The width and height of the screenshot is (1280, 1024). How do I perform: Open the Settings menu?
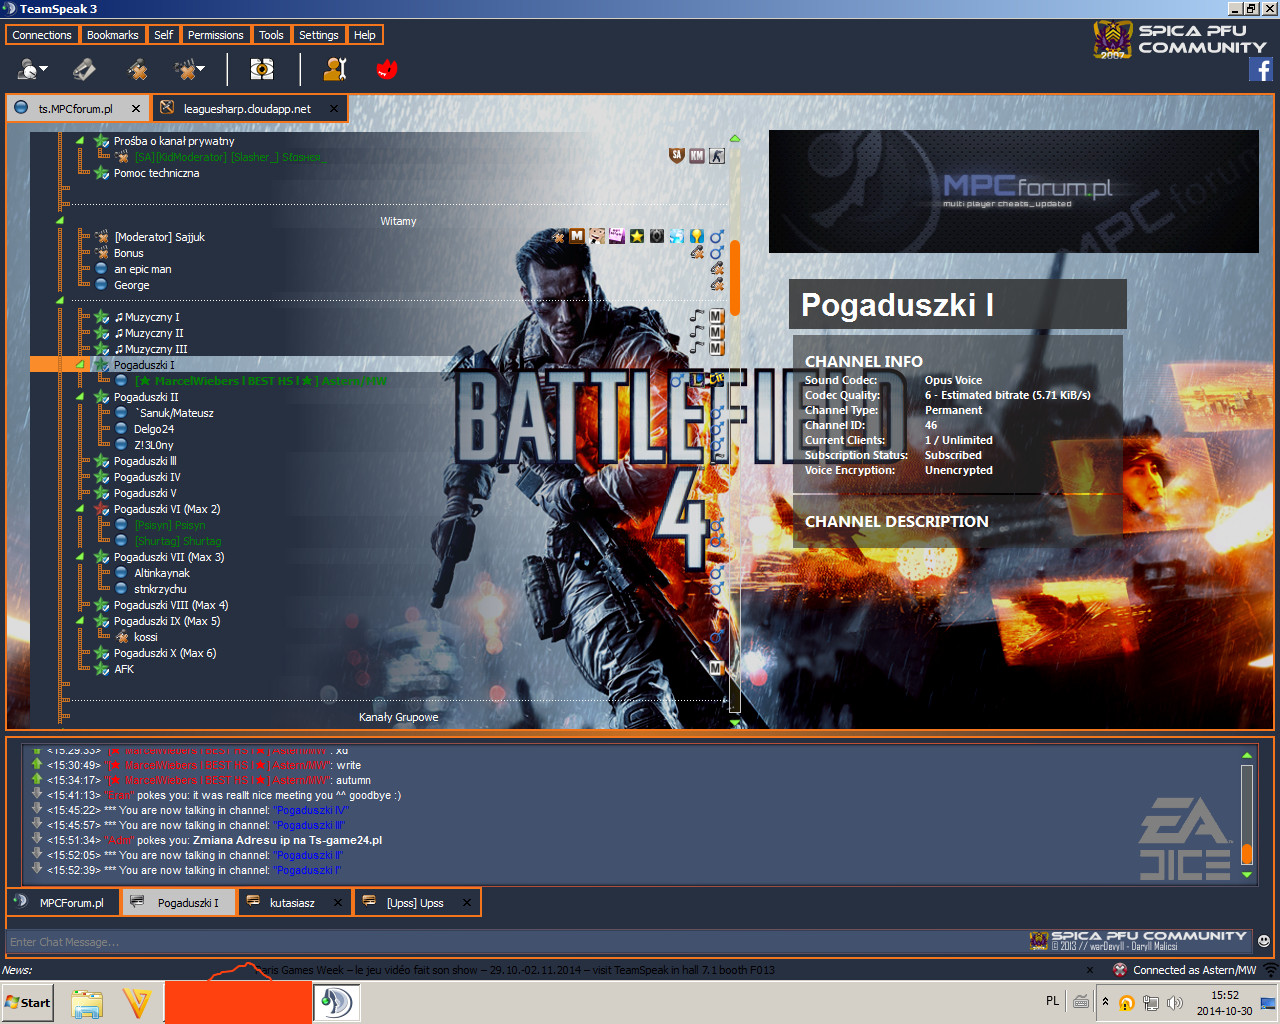pyautogui.click(x=319, y=35)
